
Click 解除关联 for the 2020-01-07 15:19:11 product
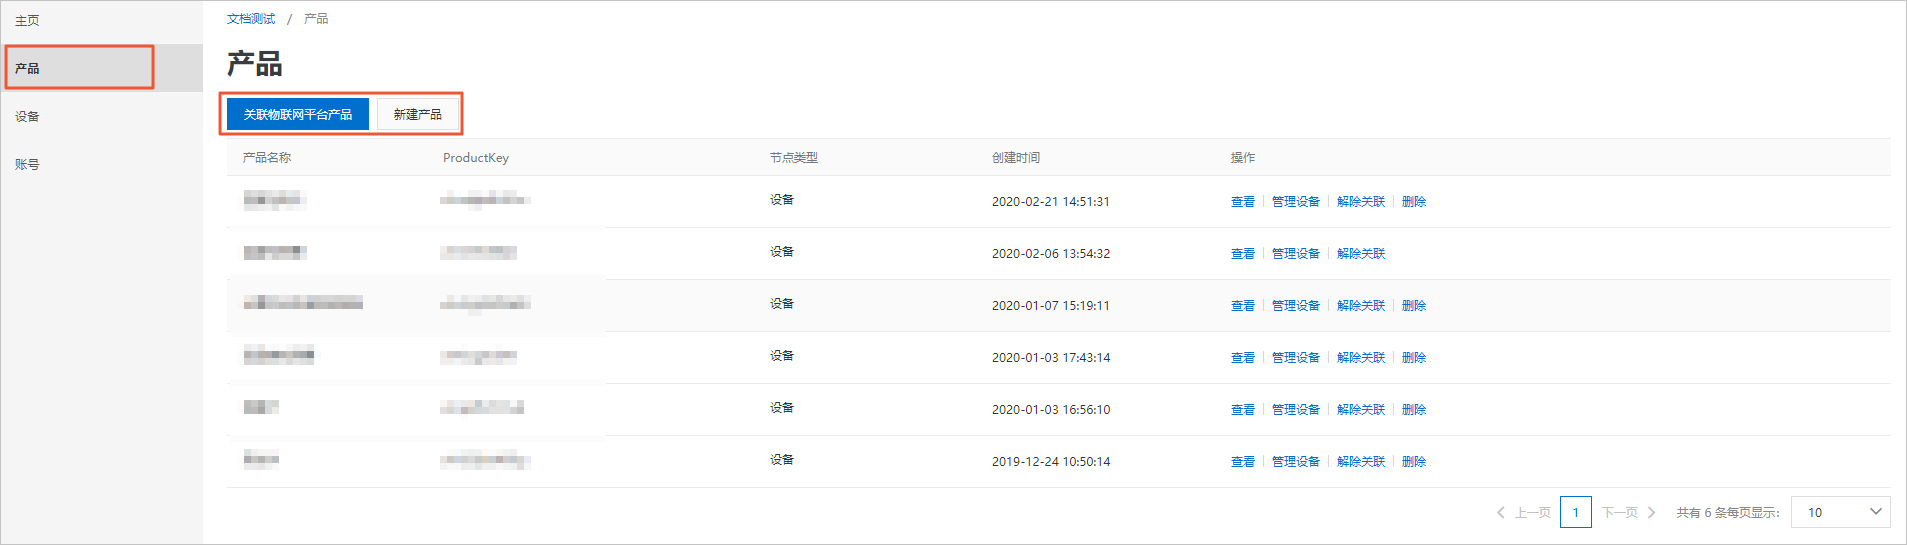1361,306
